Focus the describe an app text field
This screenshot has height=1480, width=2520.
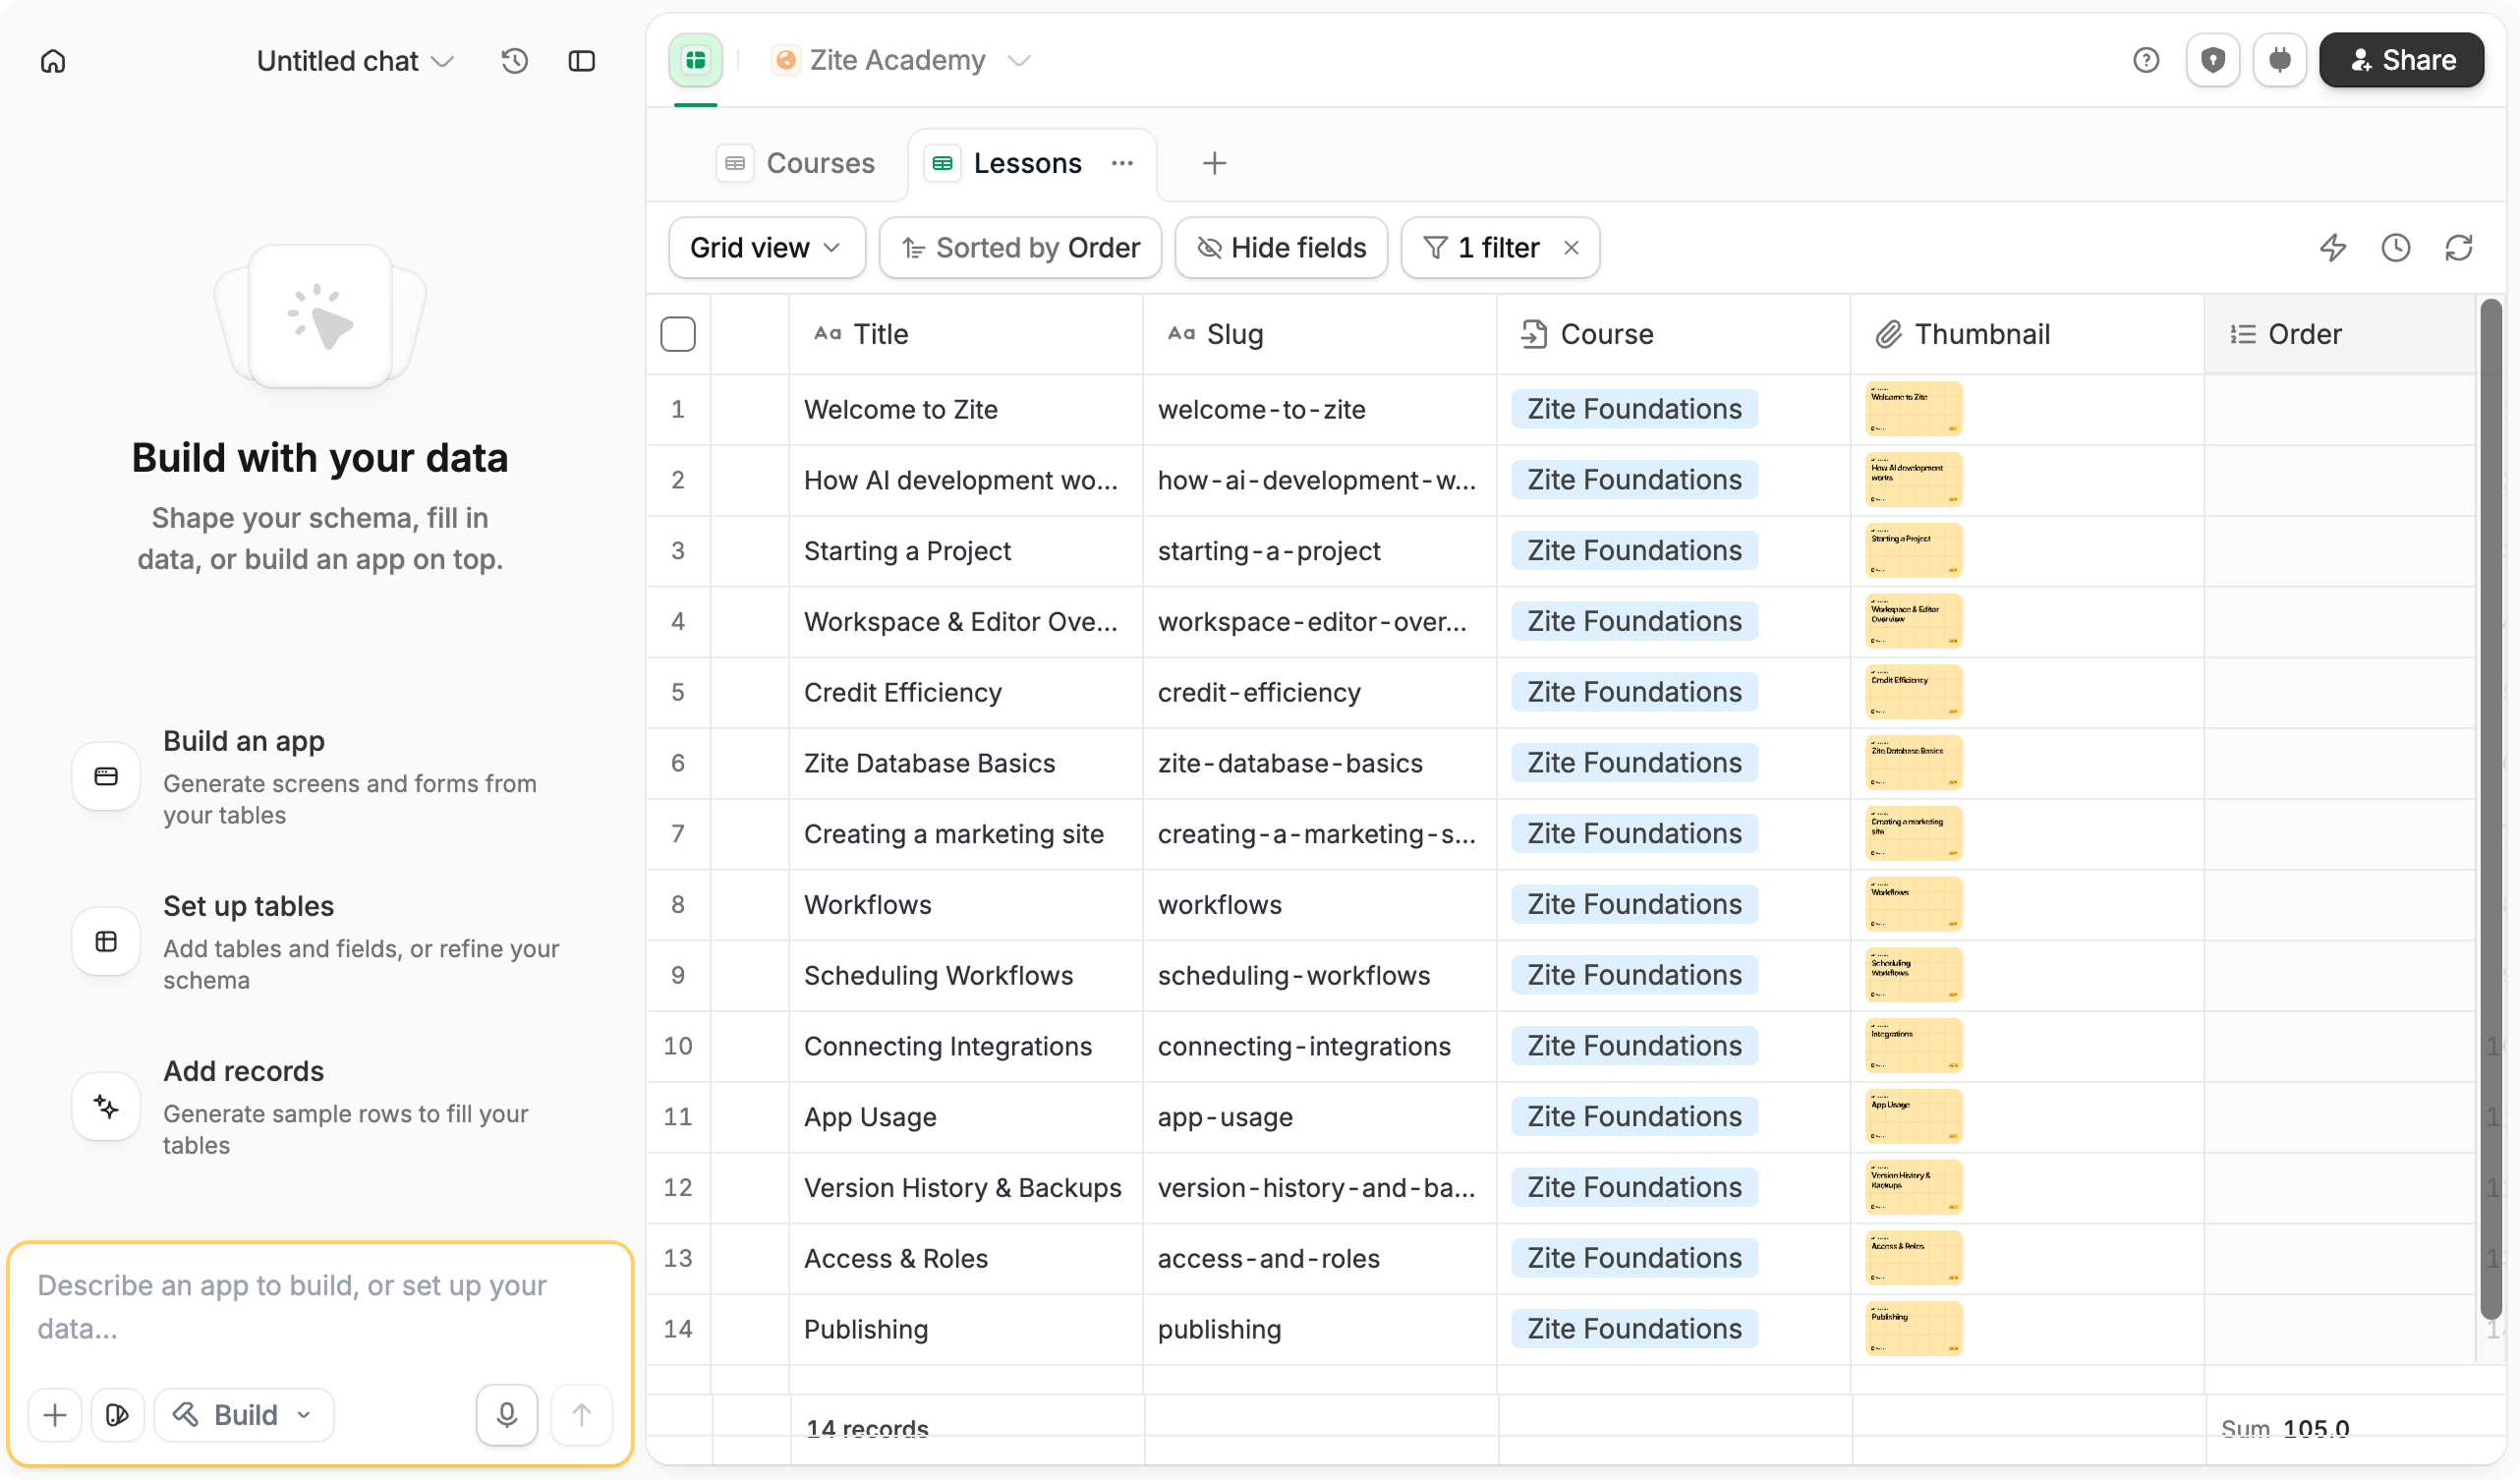pyautogui.click(x=320, y=1307)
